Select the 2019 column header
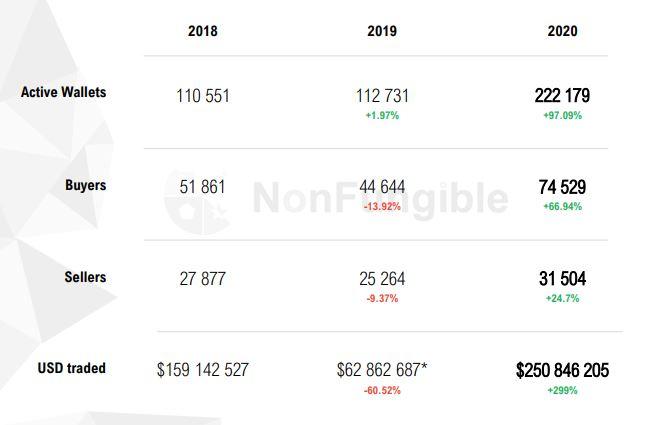This screenshot has height=425, width=648. (x=382, y=31)
